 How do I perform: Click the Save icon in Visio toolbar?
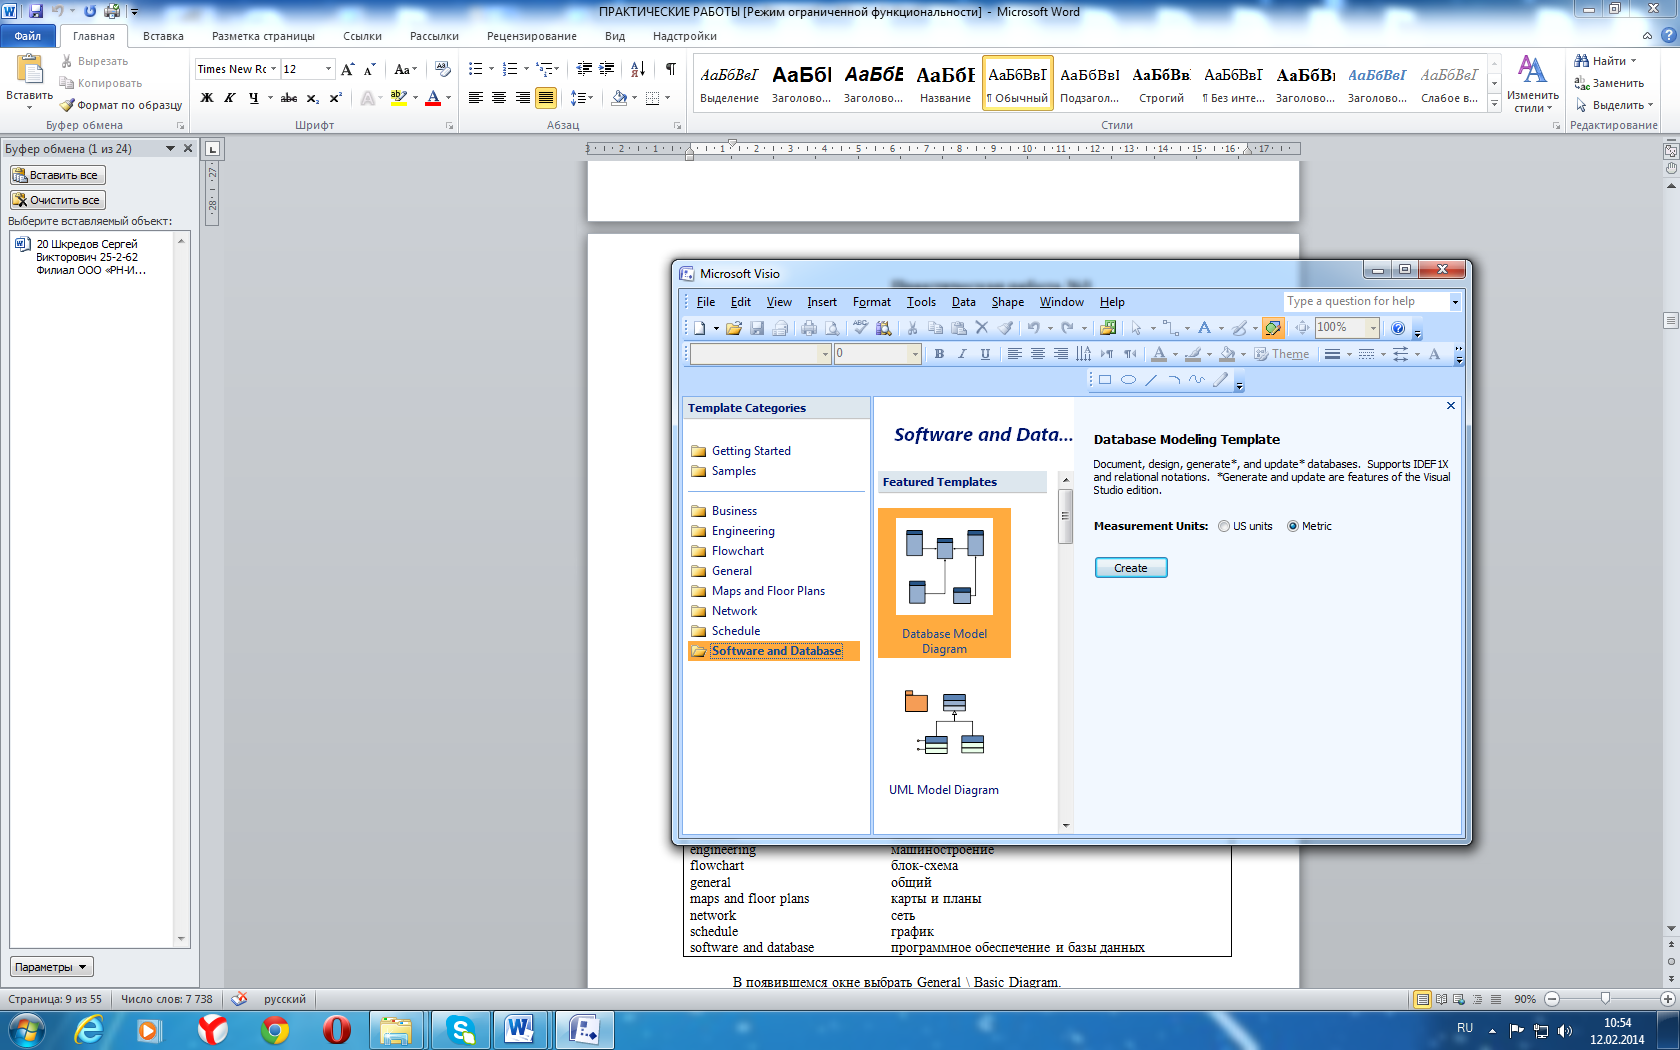click(x=757, y=328)
